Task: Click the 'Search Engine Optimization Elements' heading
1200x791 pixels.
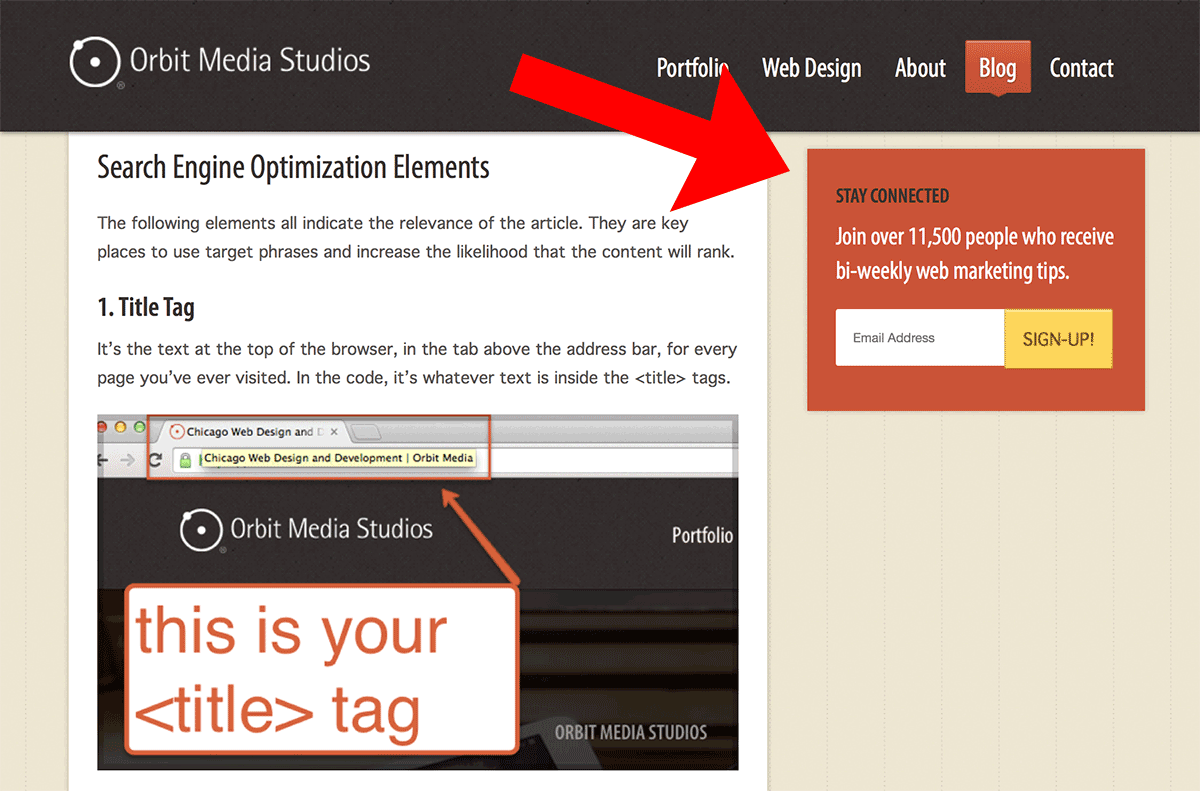Action: point(293,167)
